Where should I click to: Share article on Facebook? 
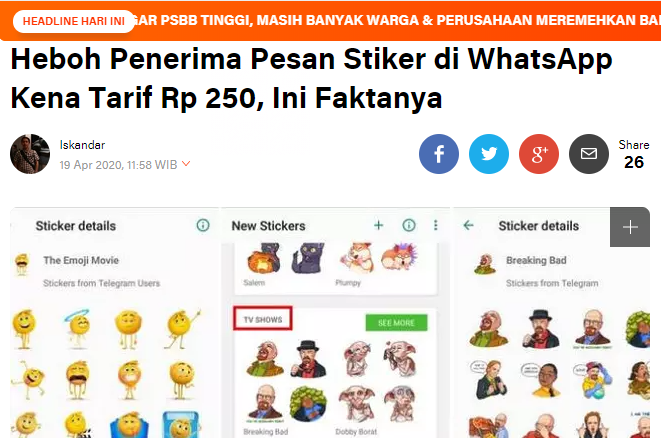point(438,154)
